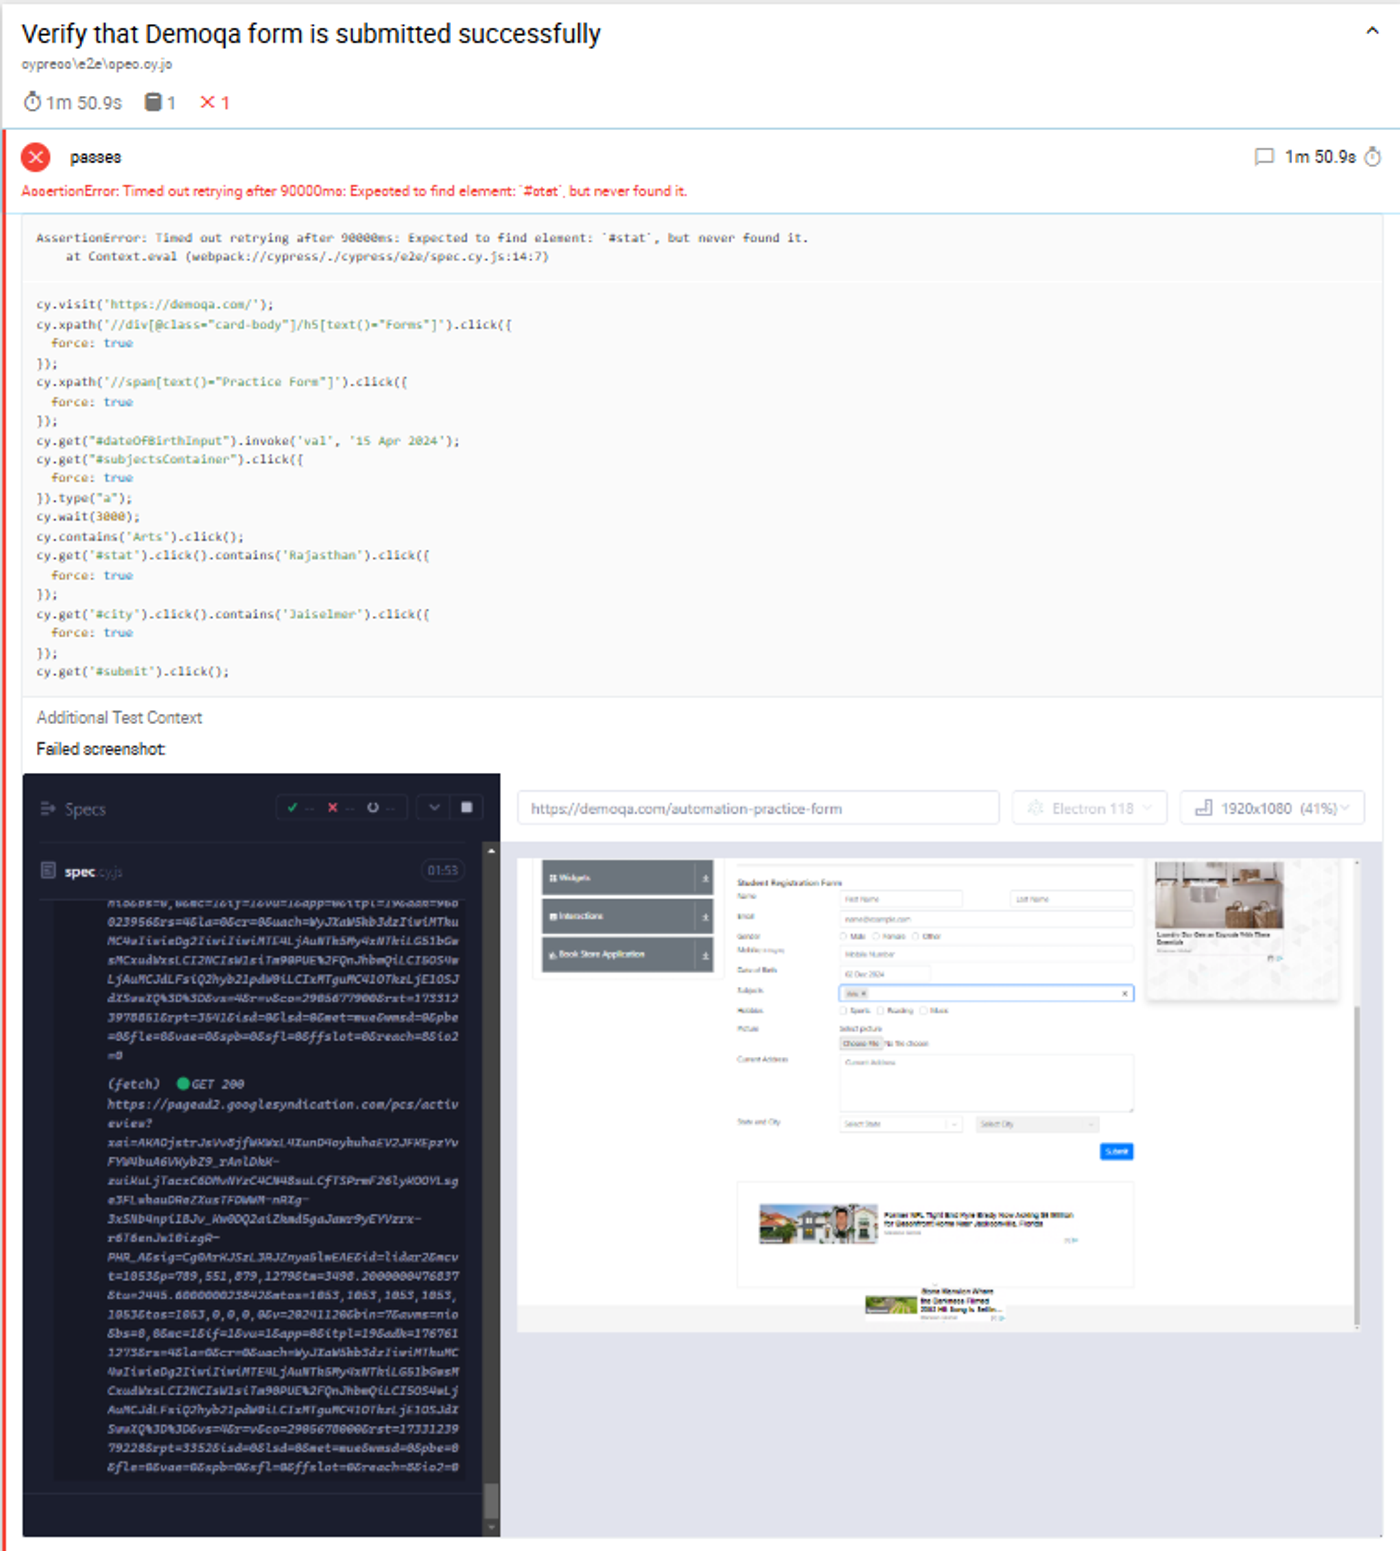Viewport: 1400px width, 1551px height.
Task: Open the 'passes' test comment bubble icon
Action: (1264, 157)
